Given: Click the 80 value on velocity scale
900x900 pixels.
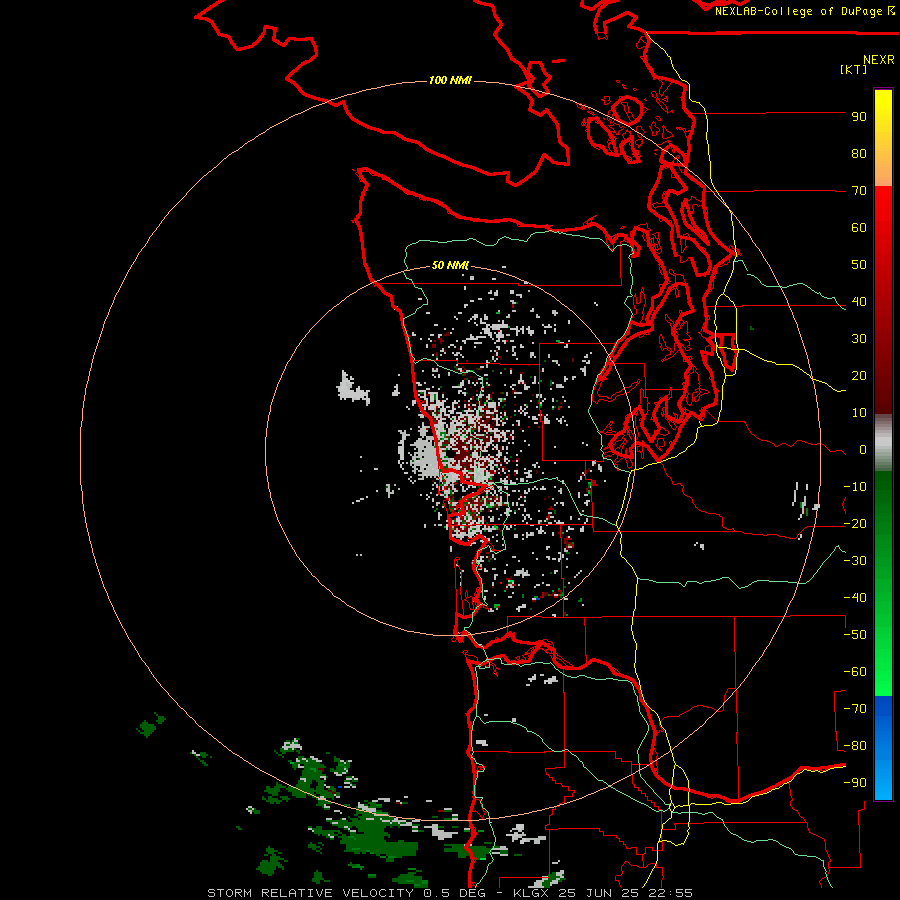Looking at the screenshot, I should pos(859,154).
